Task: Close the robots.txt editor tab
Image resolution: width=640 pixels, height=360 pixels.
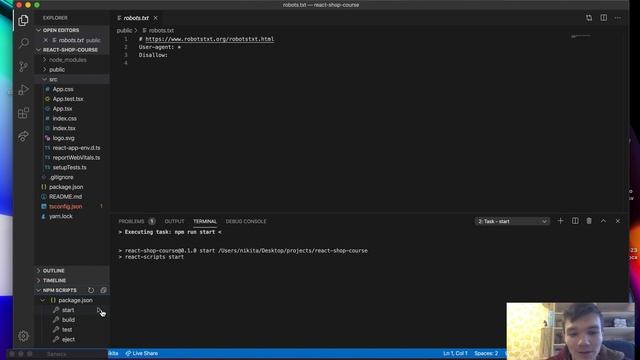Action: [x=156, y=18]
